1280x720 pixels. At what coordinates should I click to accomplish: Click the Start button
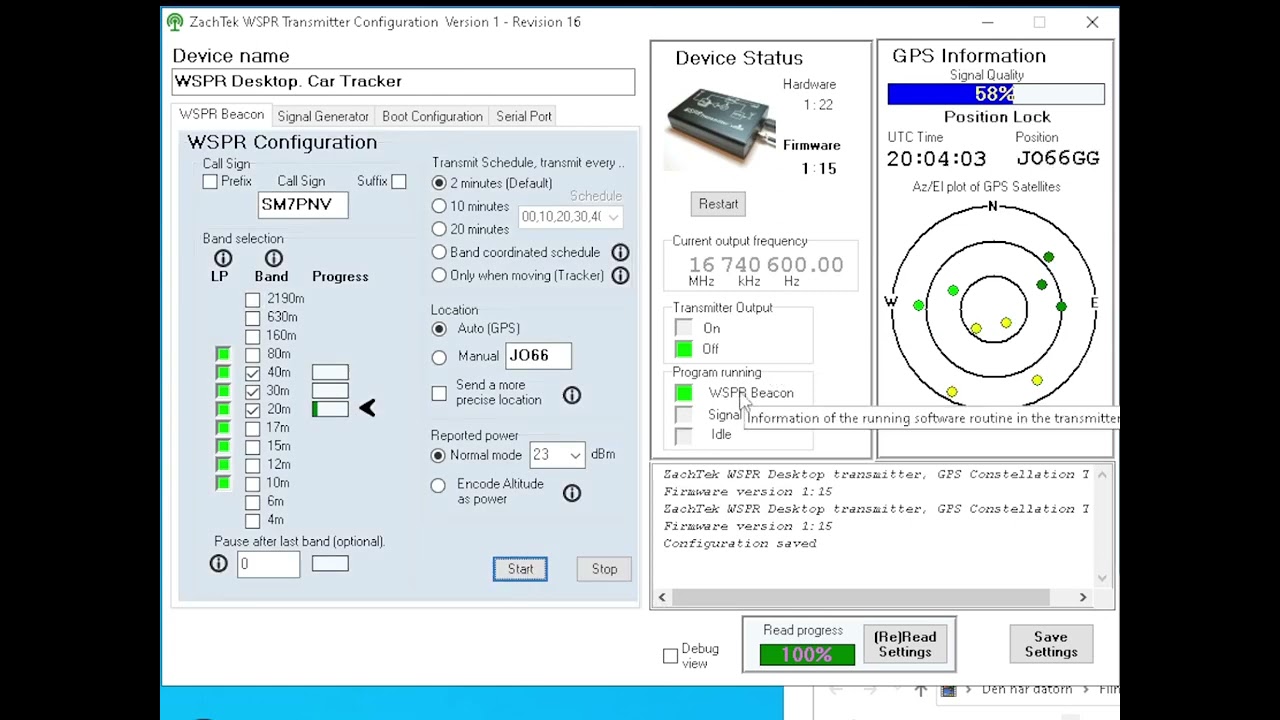pos(520,569)
